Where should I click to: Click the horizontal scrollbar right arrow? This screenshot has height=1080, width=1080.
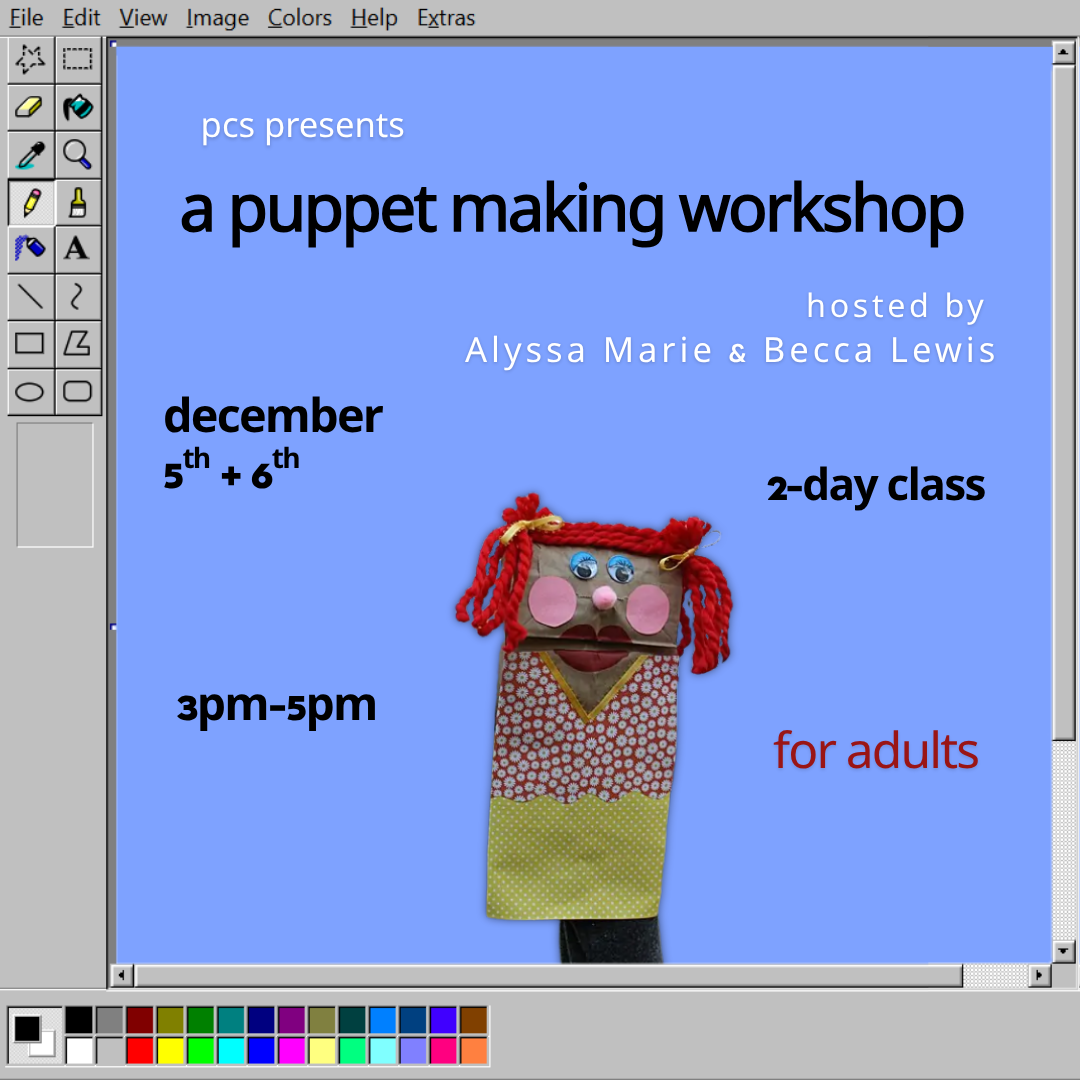[x=1039, y=975]
